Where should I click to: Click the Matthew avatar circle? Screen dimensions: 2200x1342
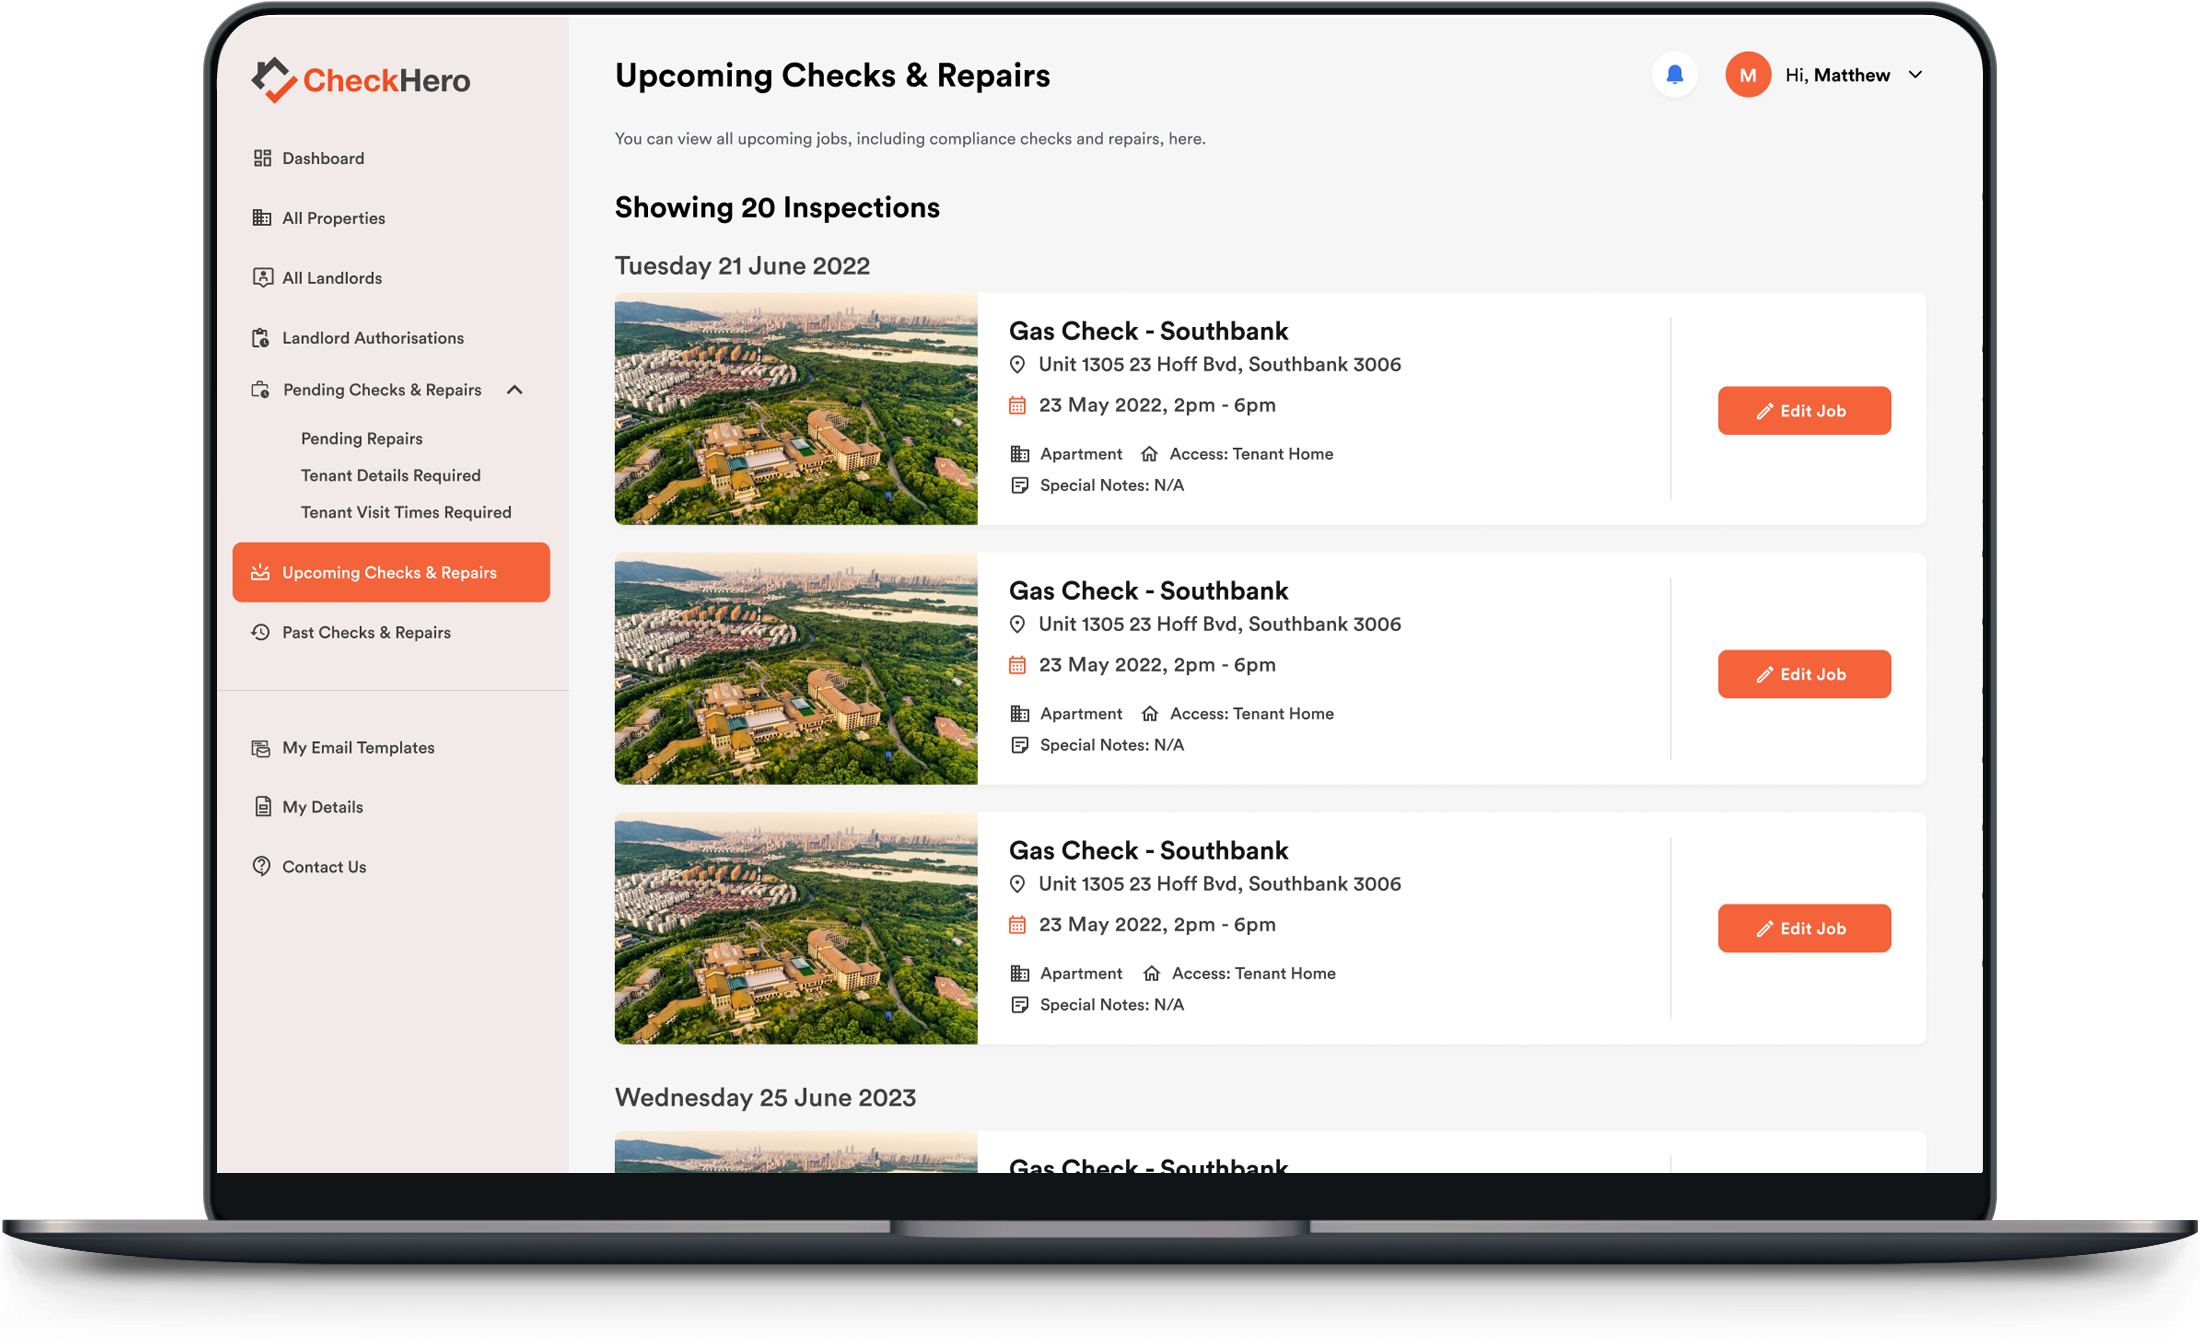(x=1747, y=74)
